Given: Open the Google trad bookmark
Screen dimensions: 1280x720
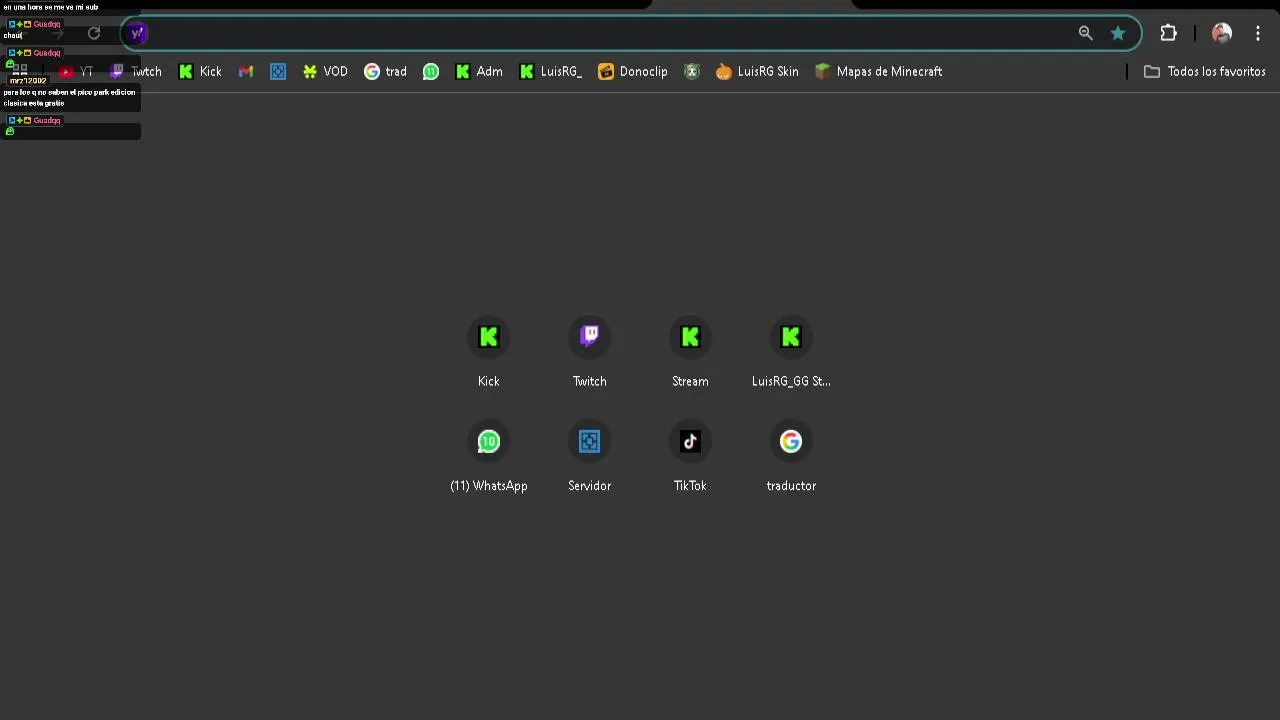Looking at the screenshot, I should (385, 71).
